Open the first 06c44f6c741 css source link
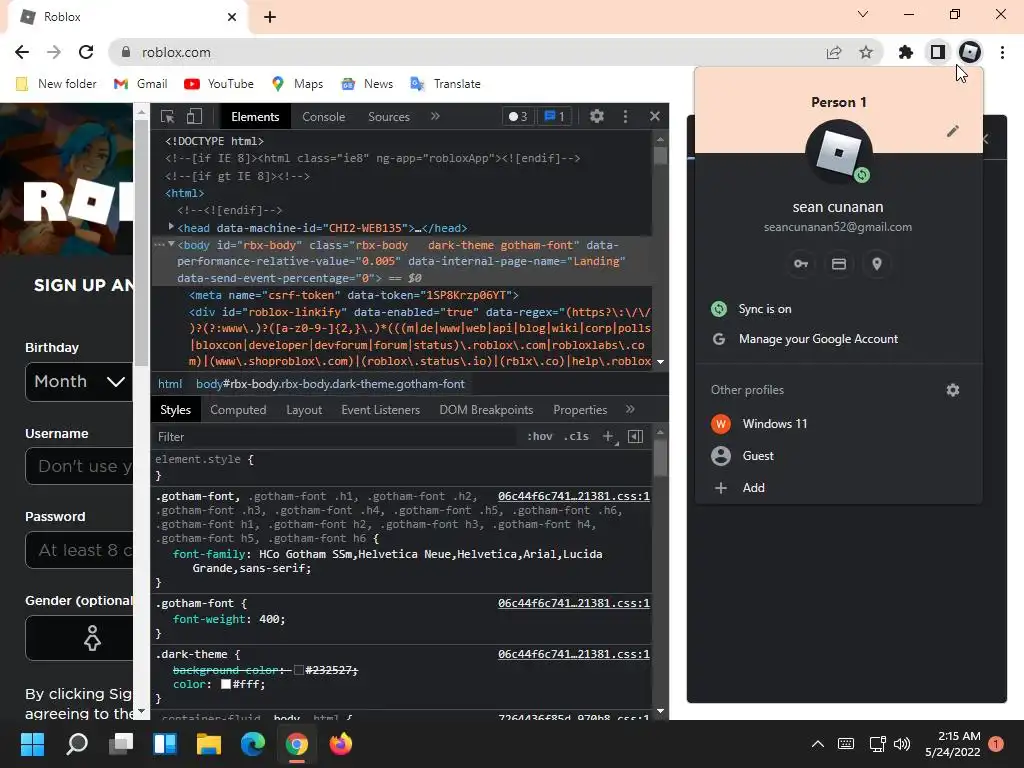The image size is (1024, 768). [x=573, y=496]
